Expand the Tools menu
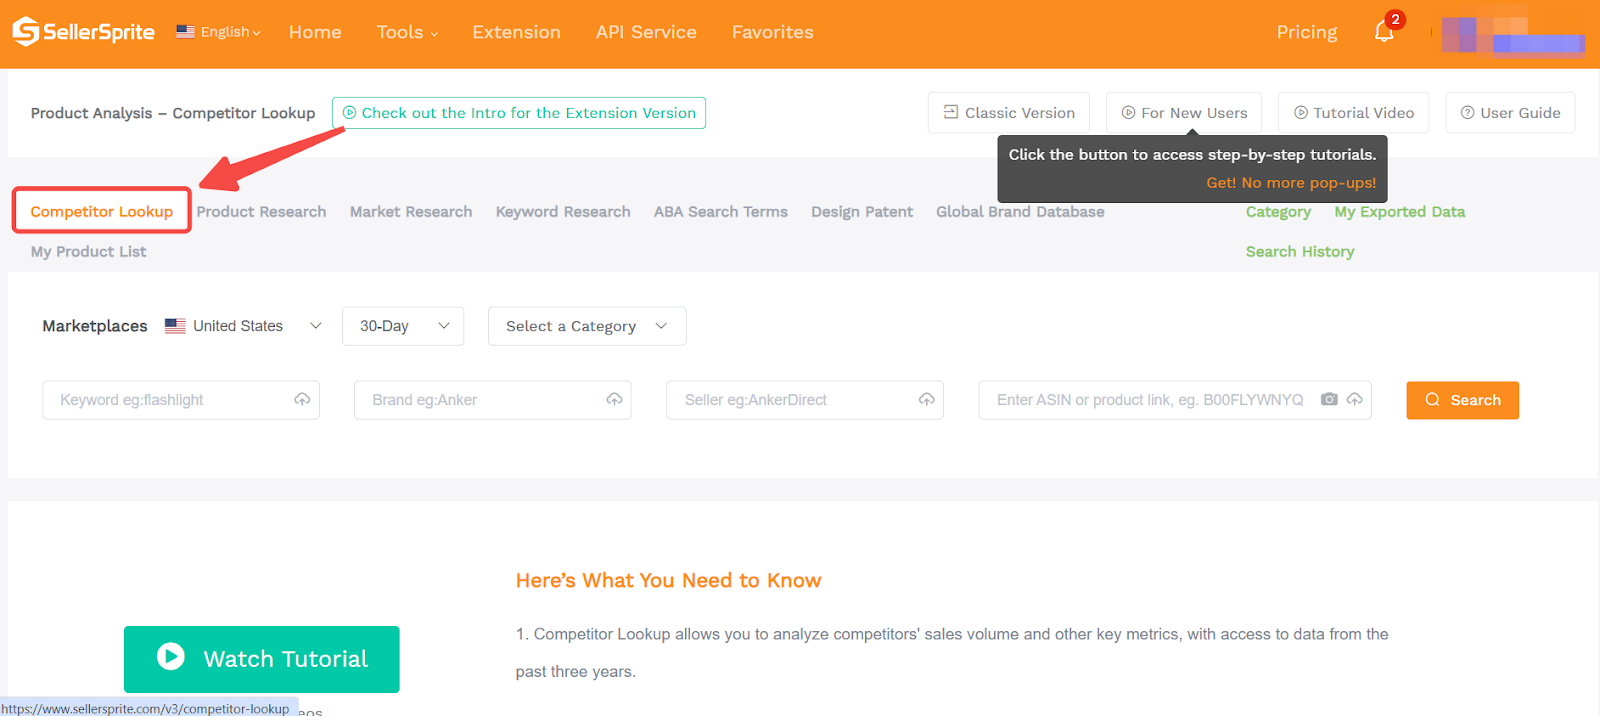The image size is (1600, 716). [407, 32]
